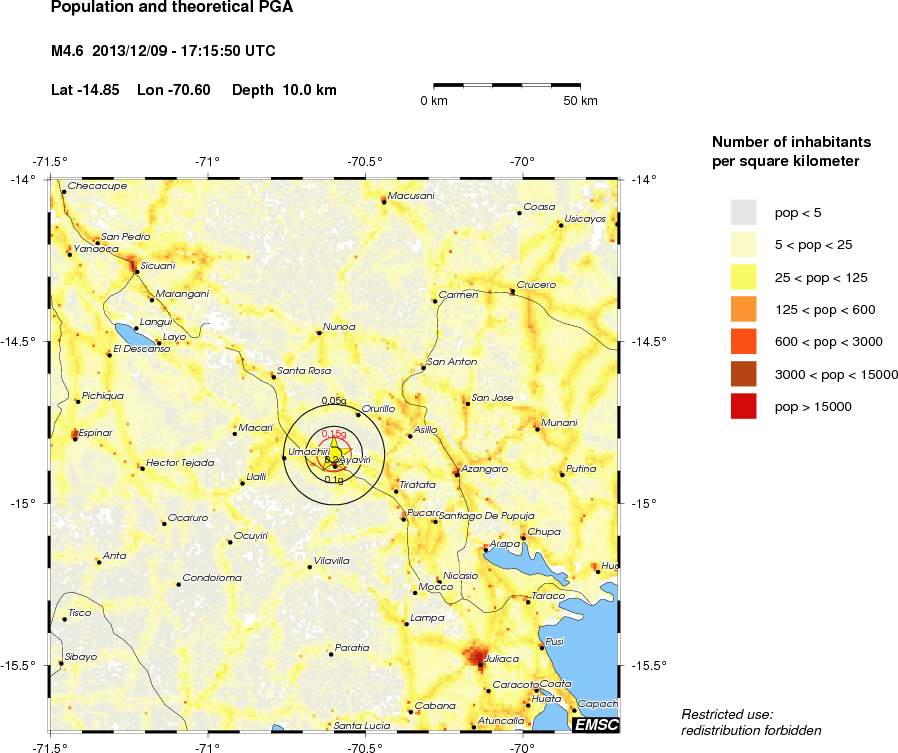Click the EMSC logo on the map
Screen dimensions: 898x753
tap(596, 724)
